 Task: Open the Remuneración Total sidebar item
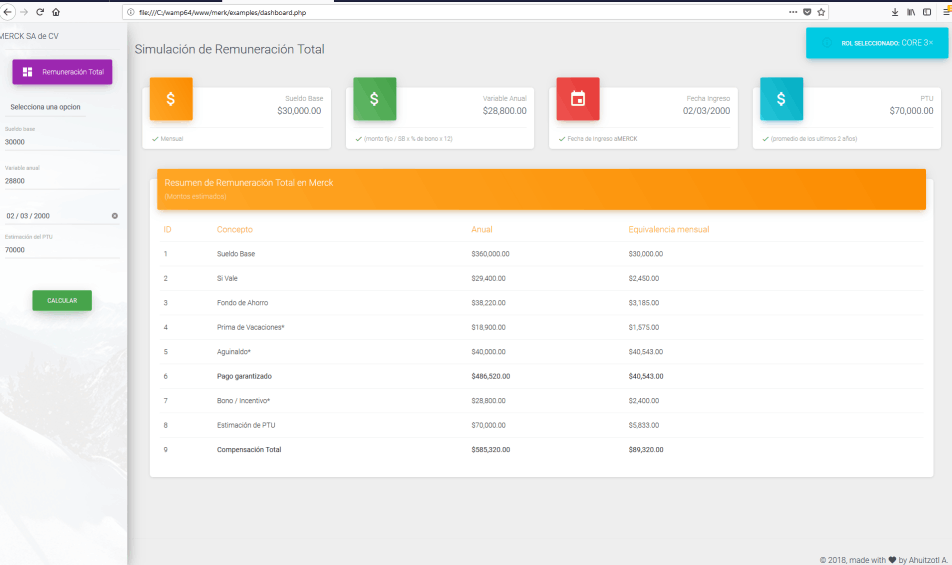[62, 72]
